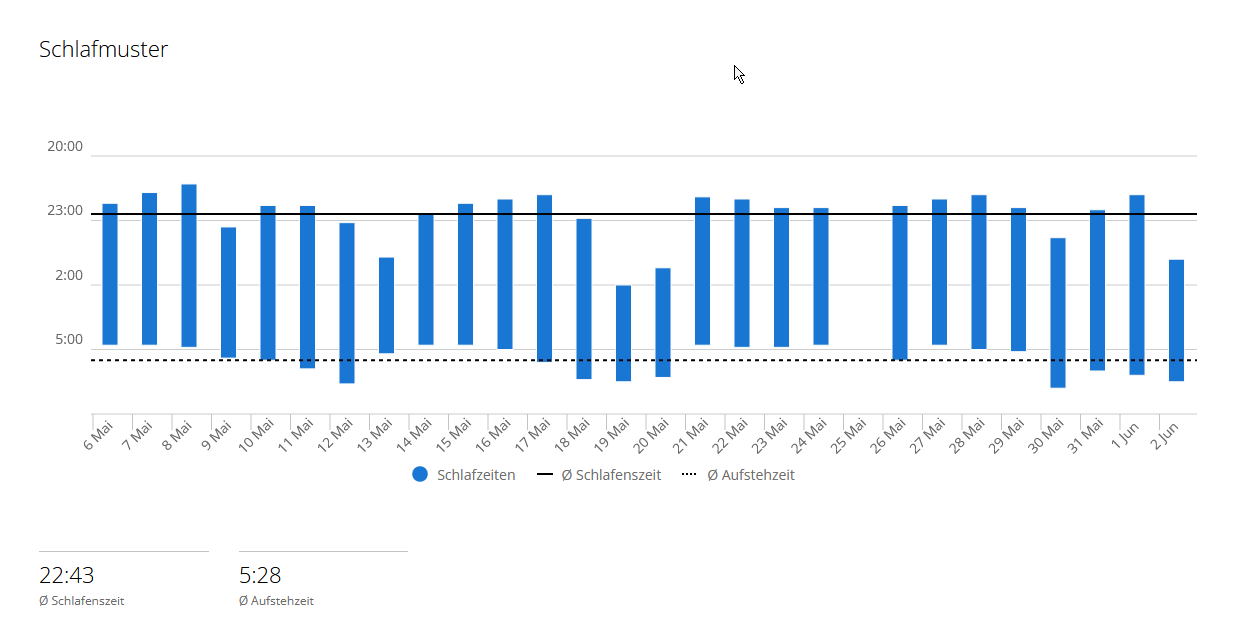Select the sleep bar for 23 Mai
Viewport: 1234px width, 631px height.
(x=781, y=278)
